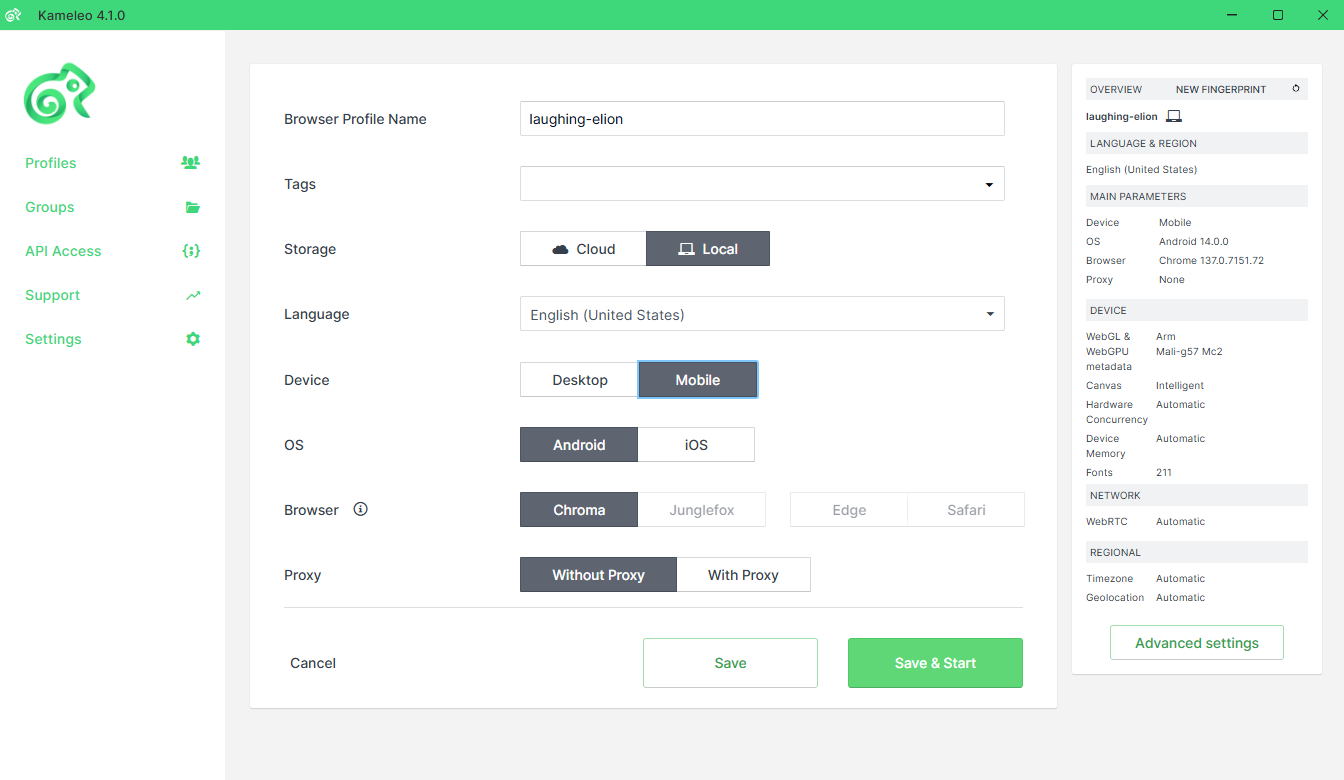
Task: Click the Fonts 211 value
Action: [x=1164, y=473]
